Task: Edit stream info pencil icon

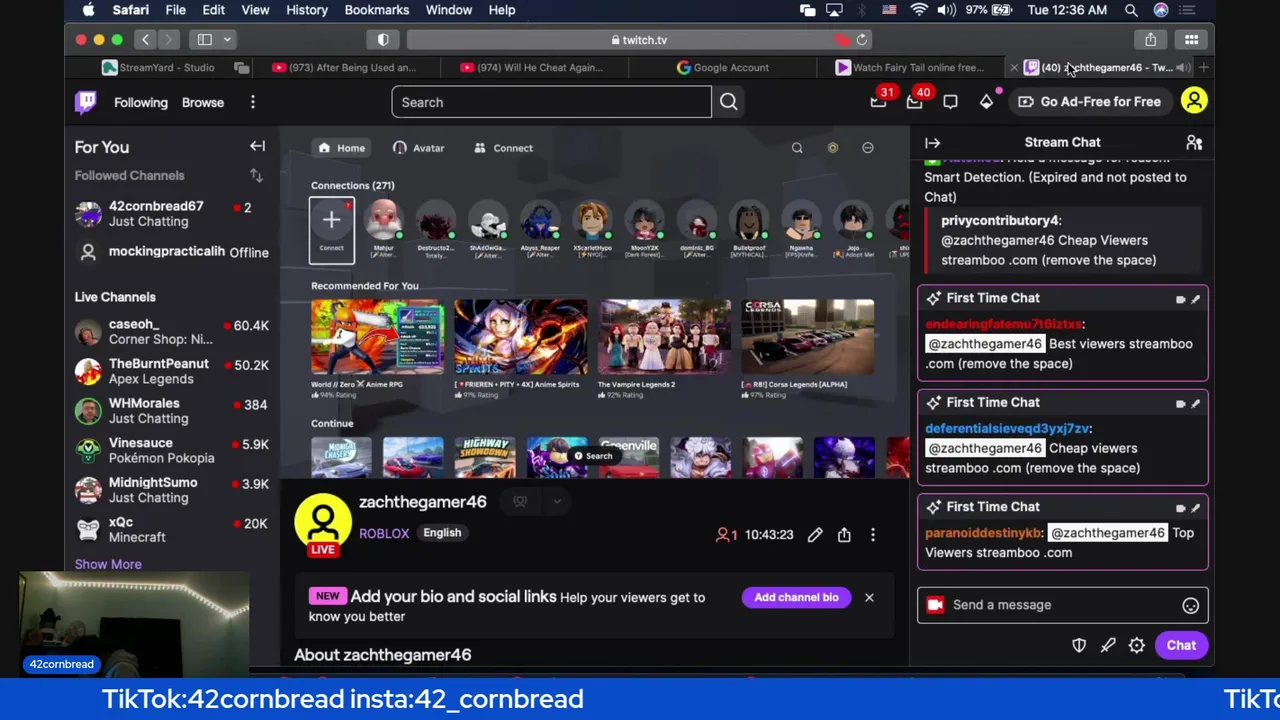Action: (x=815, y=535)
